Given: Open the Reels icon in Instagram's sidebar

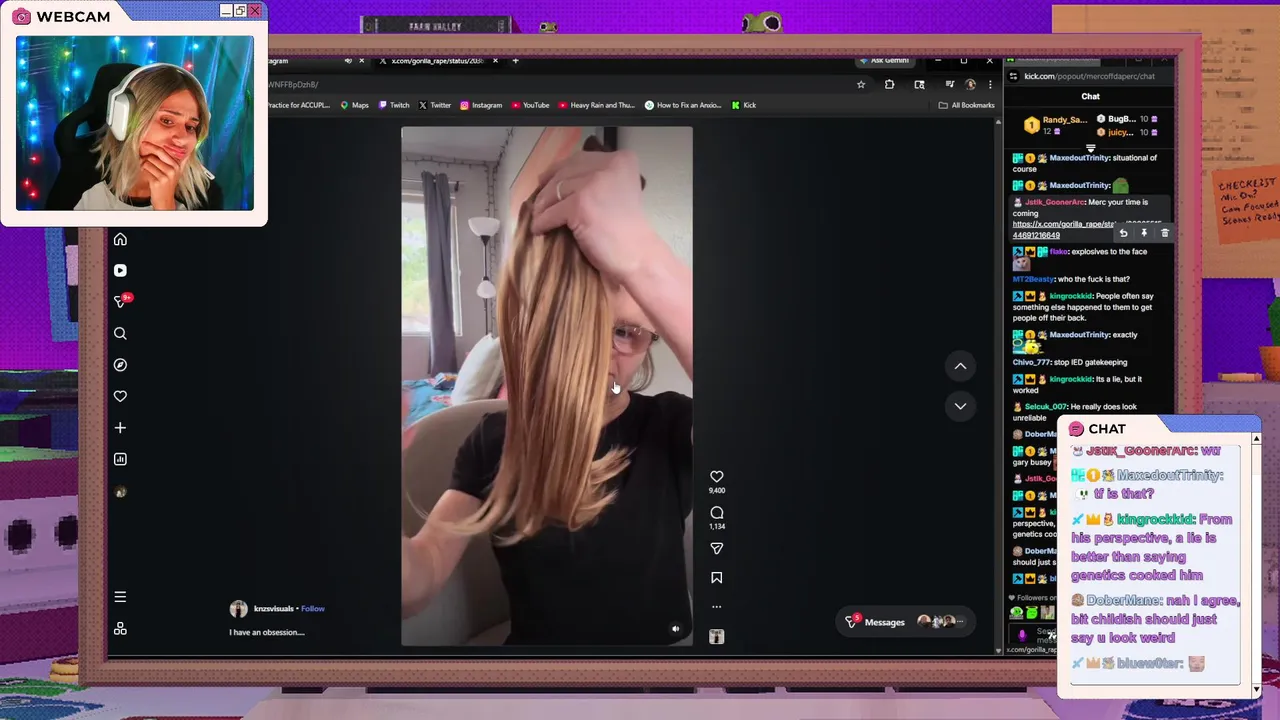Looking at the screenshot, I should (120, 270).
